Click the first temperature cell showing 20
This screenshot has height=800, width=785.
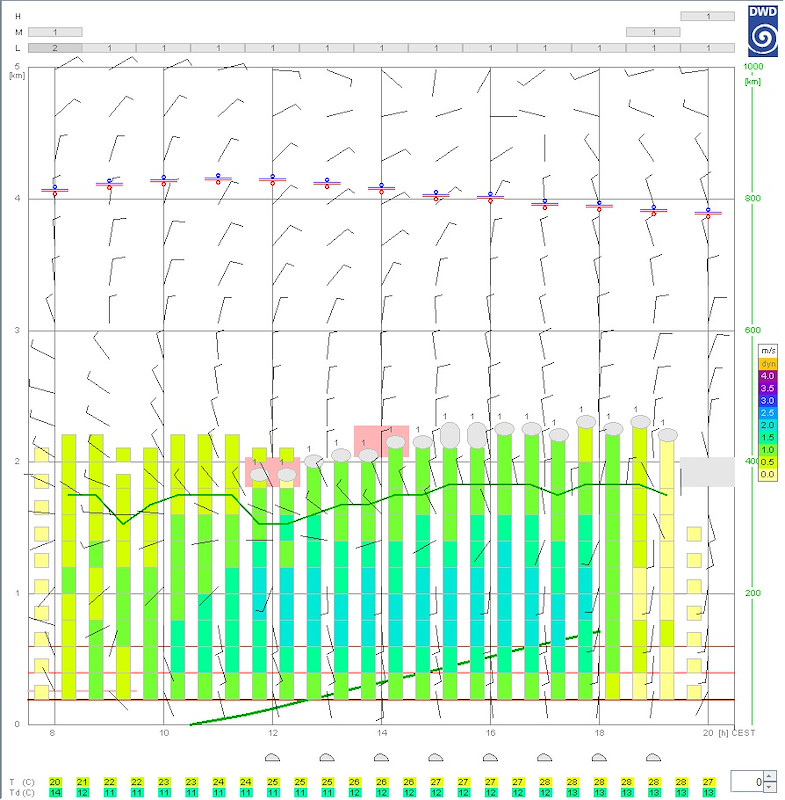(55, 782)
